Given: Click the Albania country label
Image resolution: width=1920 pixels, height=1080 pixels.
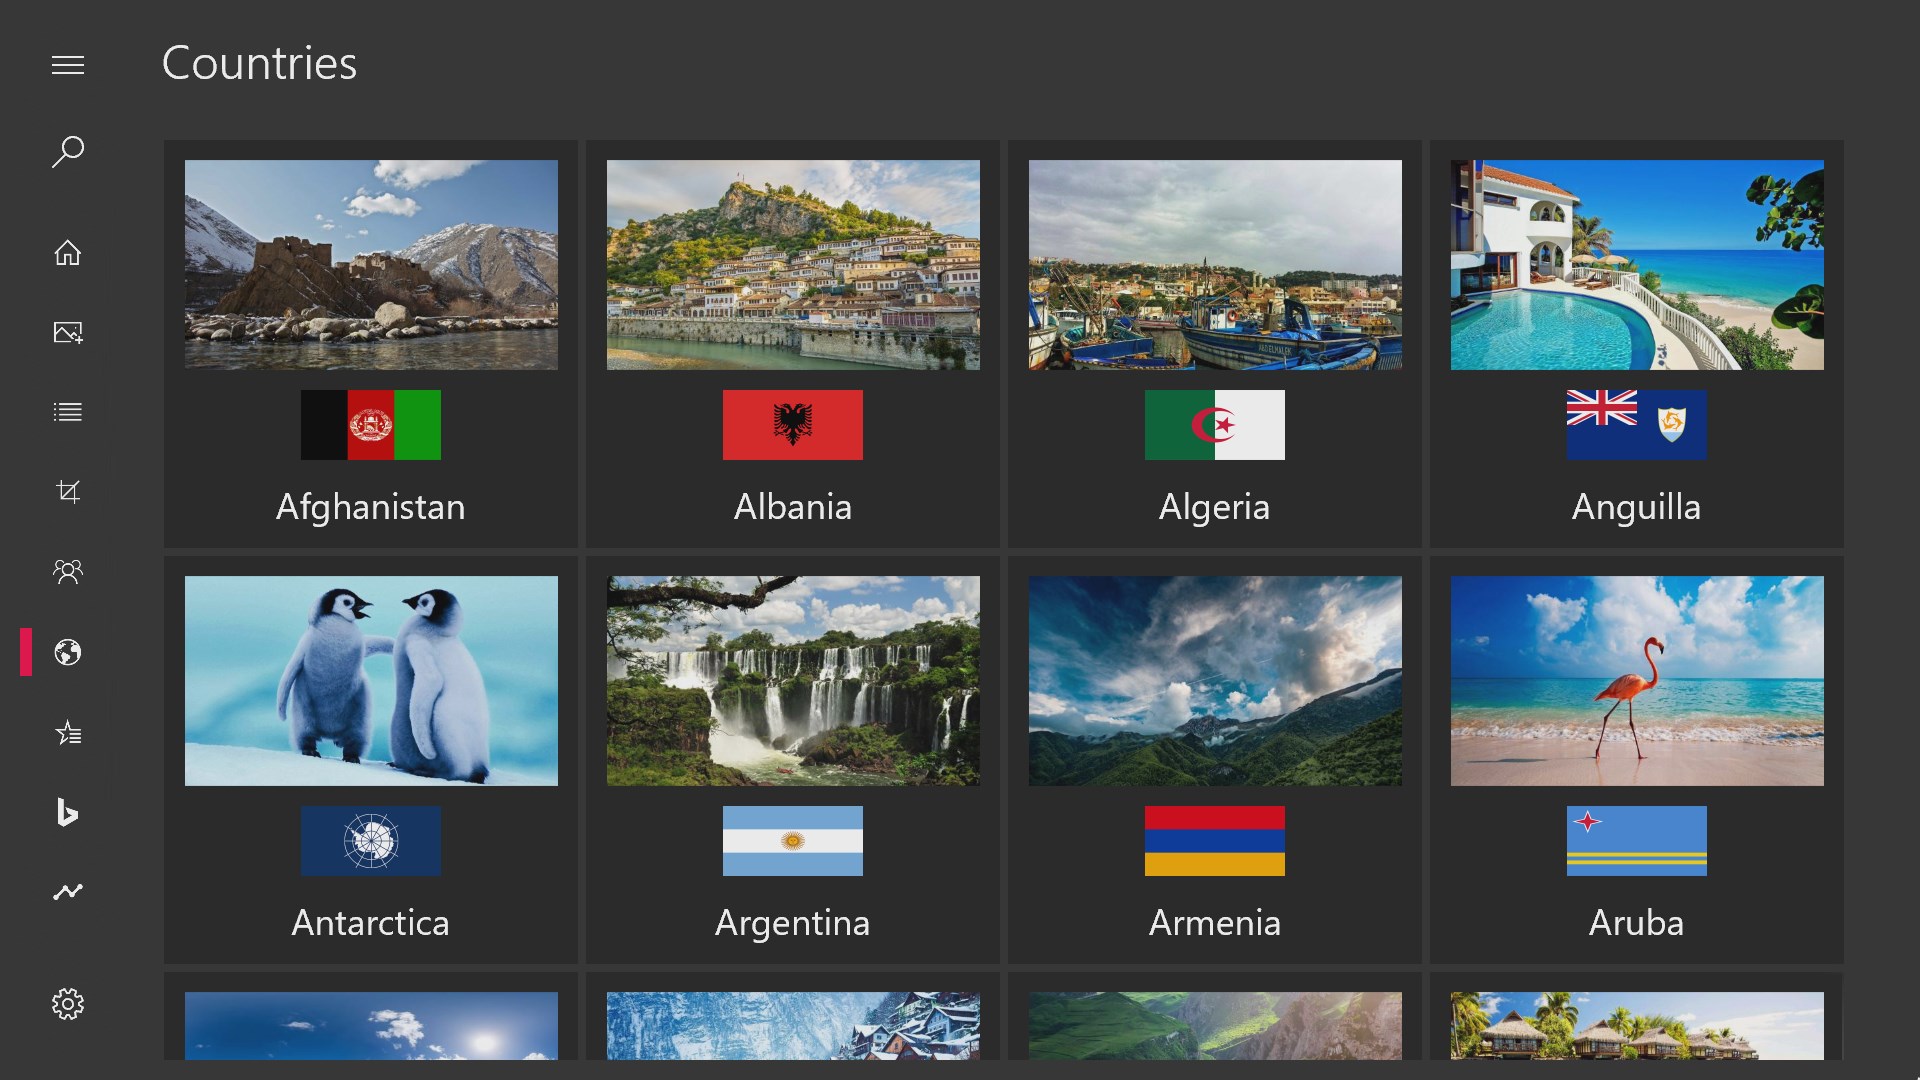Looking at the screenshot, I should coord(792,507).
